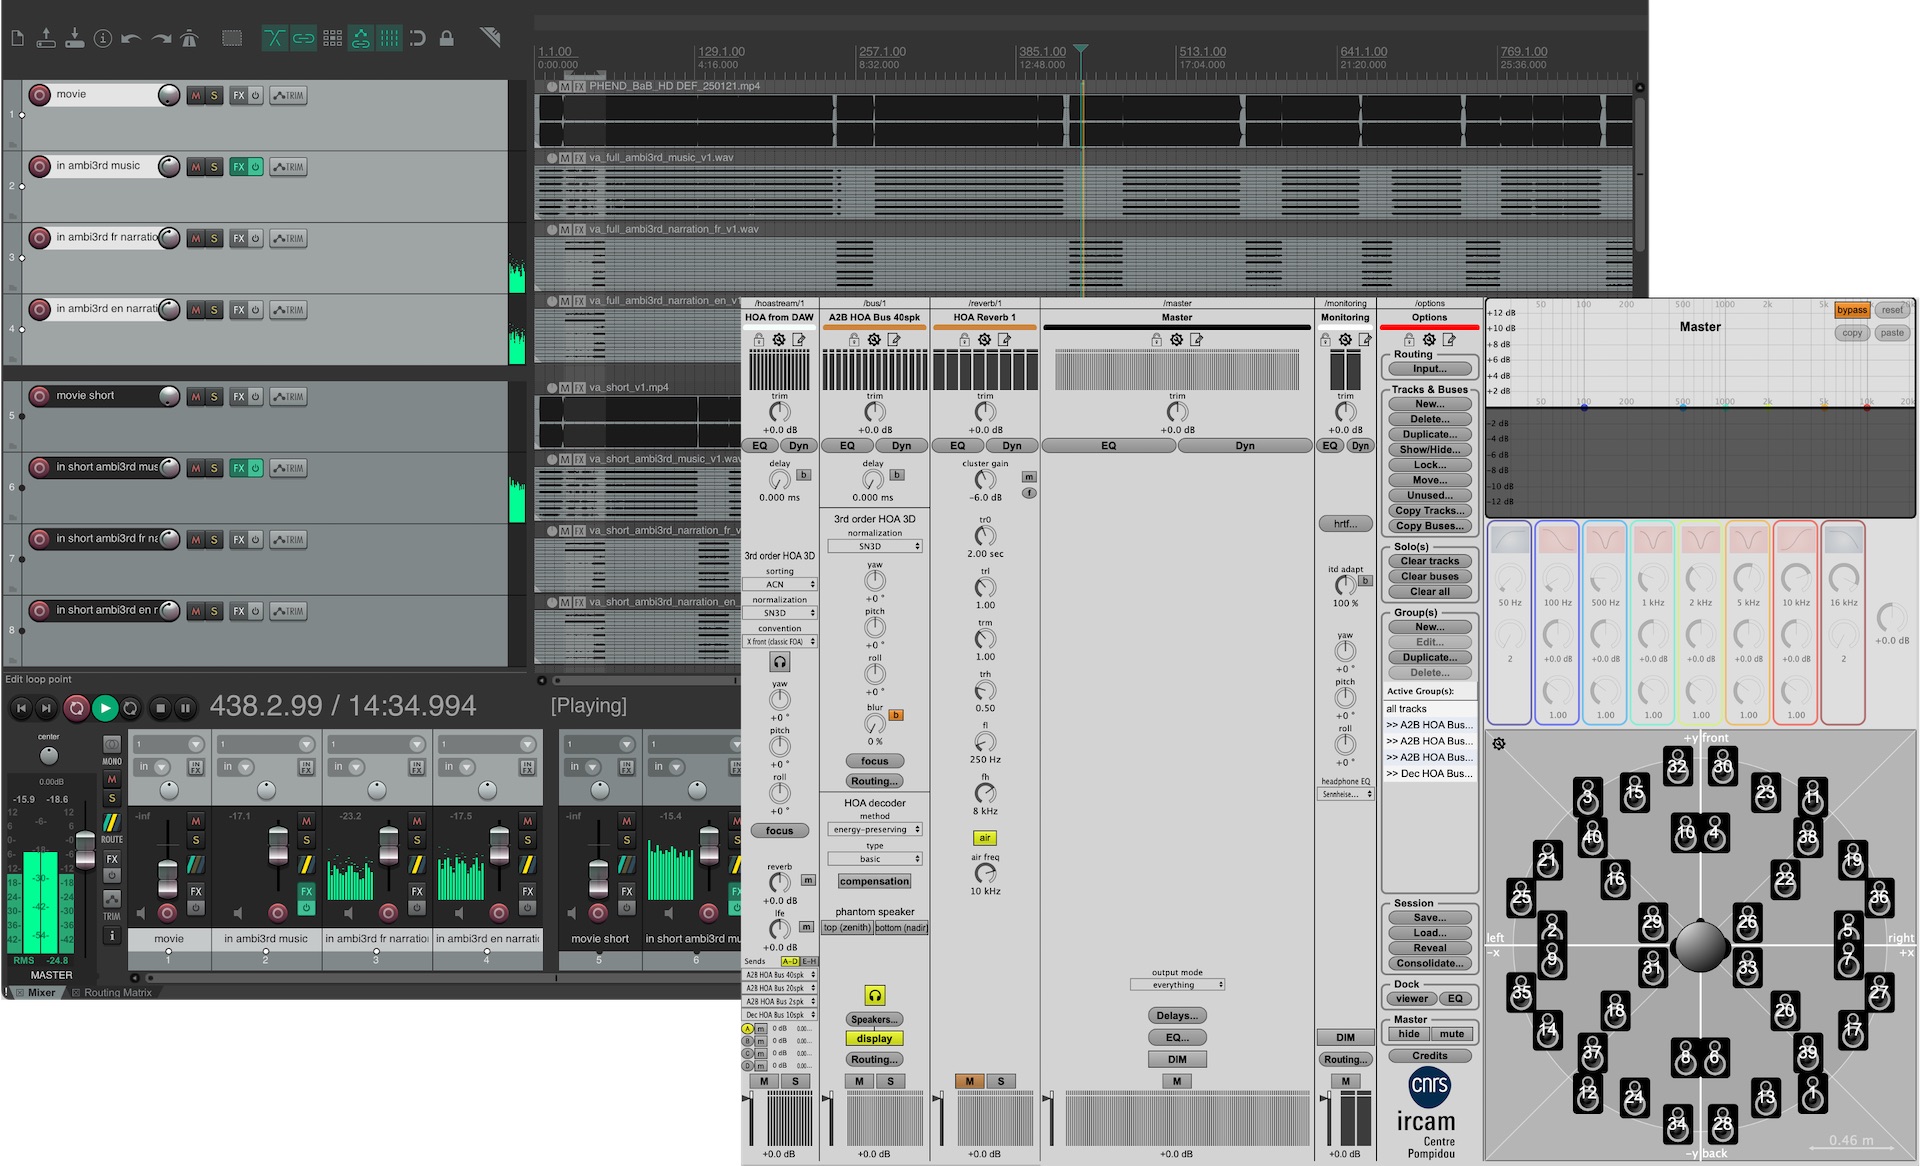Toggle the orange bypass button in Master EQ
Screen dimensions: 1920x1166
click(1851, 310)
